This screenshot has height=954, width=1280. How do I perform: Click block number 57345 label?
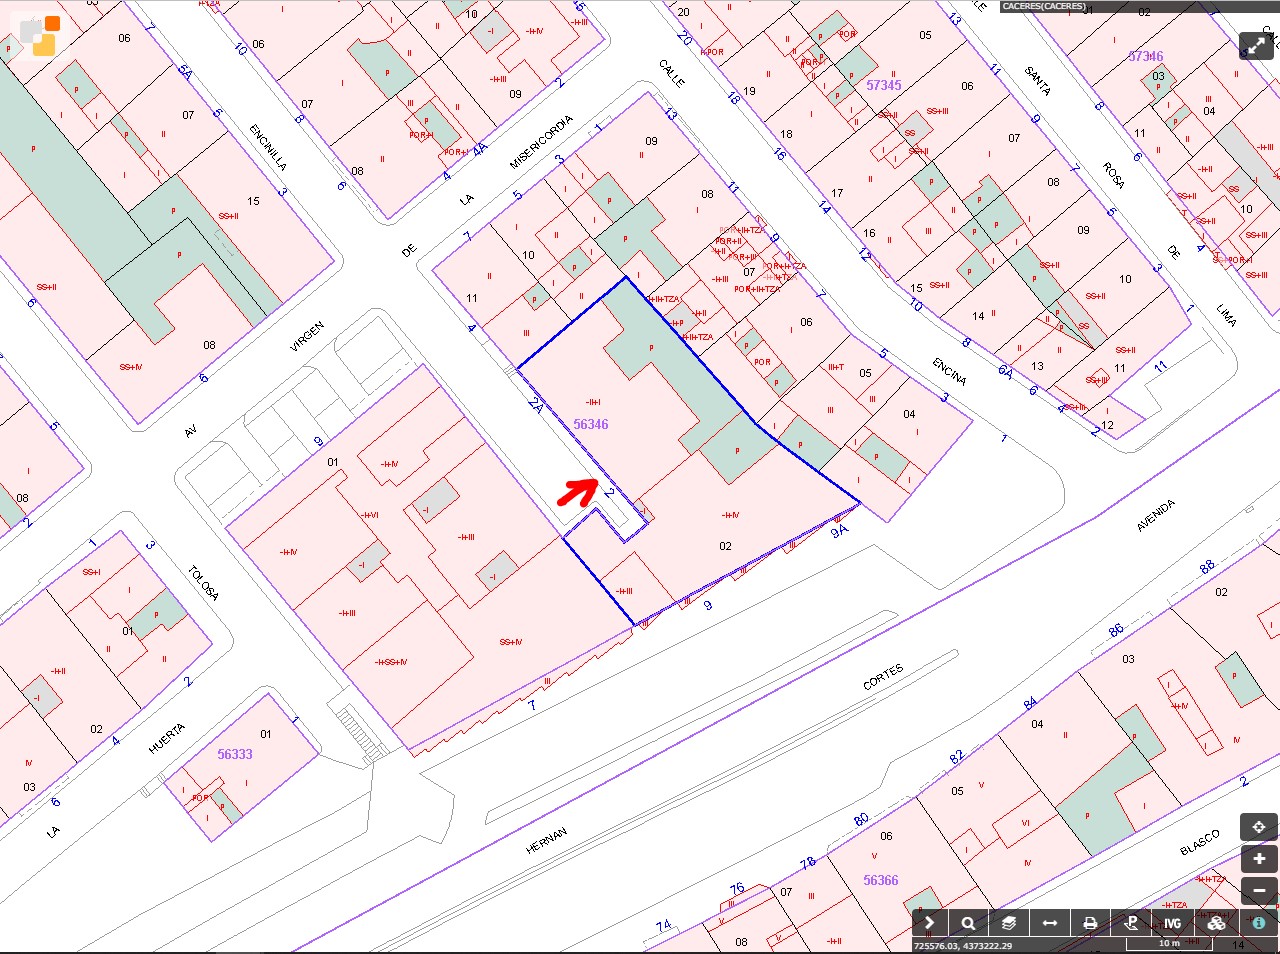click(883, 85)
